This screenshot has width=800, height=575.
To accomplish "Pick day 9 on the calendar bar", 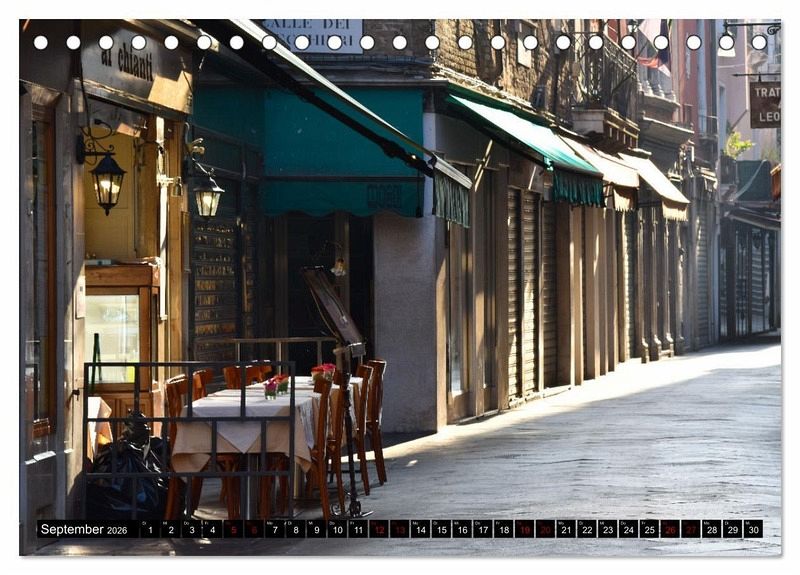I will click(x=316, y=530).
